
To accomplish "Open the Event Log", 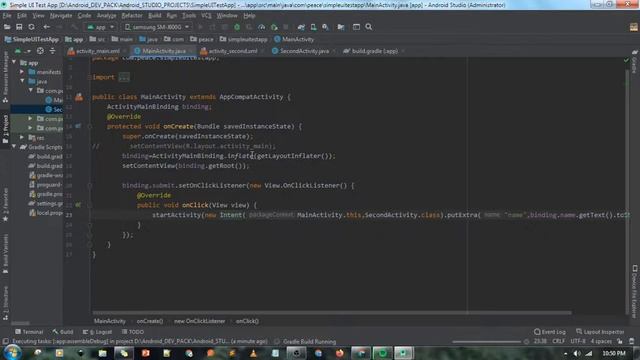I will (x=550, y=332).
